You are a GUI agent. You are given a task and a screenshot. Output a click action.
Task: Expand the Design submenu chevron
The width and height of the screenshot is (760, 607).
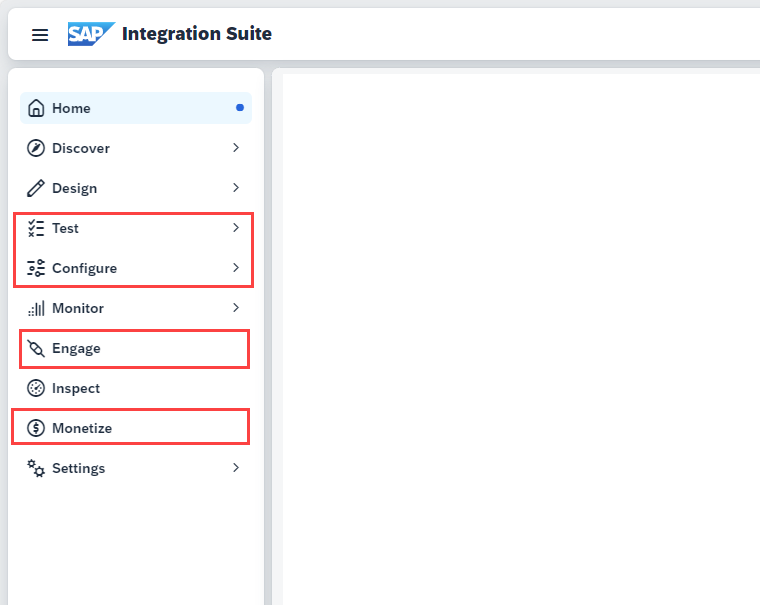tap(236, 188)
